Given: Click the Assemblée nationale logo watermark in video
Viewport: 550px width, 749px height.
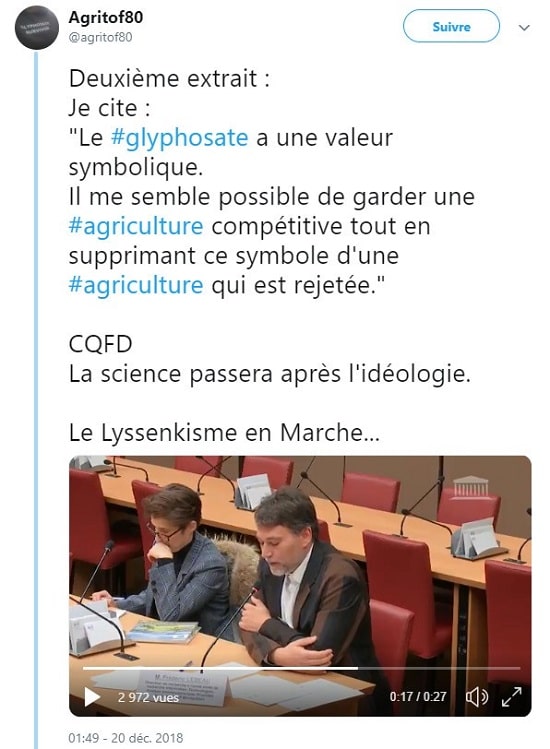Looking at the screenshot, I should tap(470, 486).
